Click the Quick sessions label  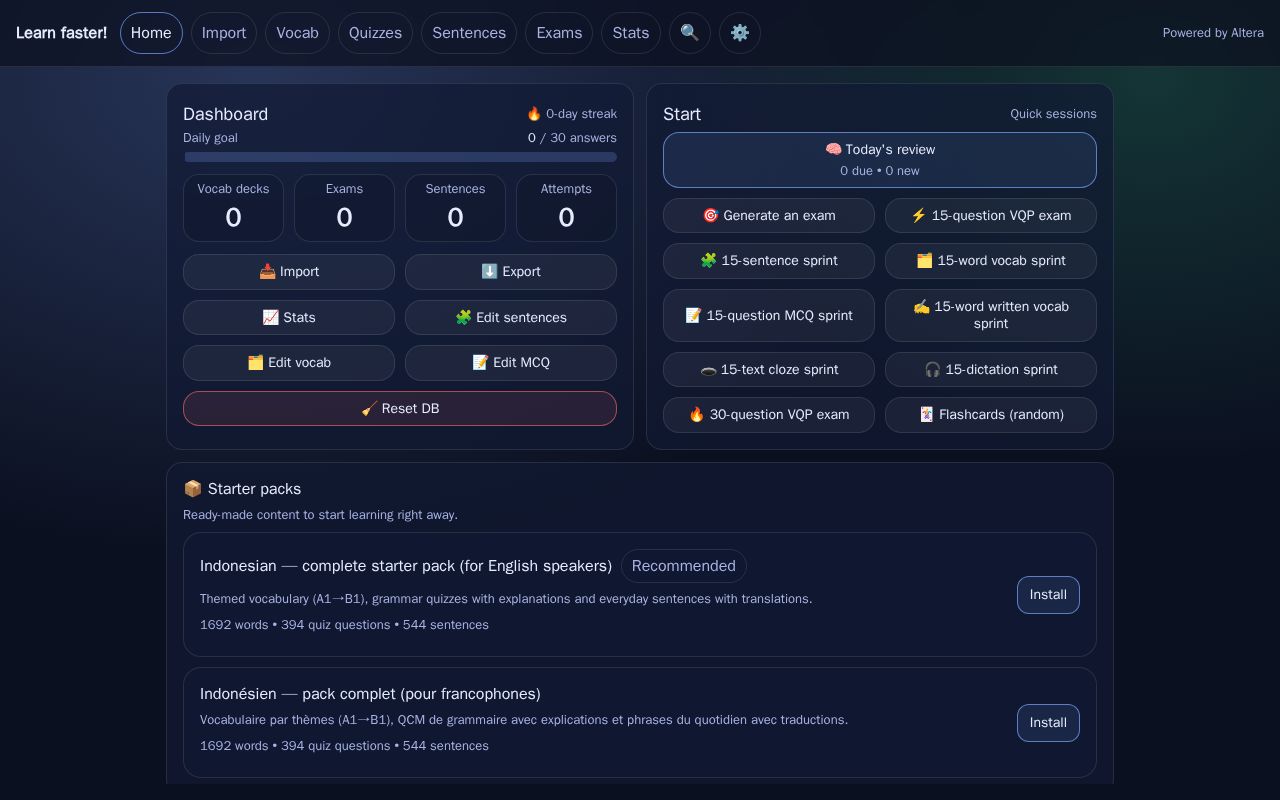1053,114
